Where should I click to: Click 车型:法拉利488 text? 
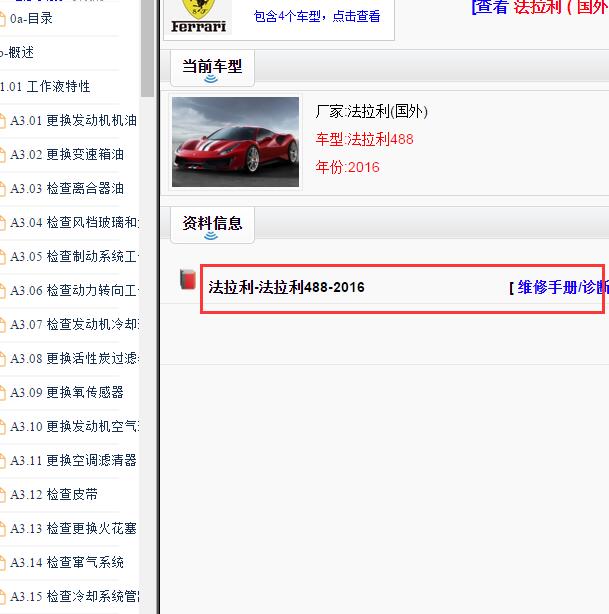click(x=365, y=139)
